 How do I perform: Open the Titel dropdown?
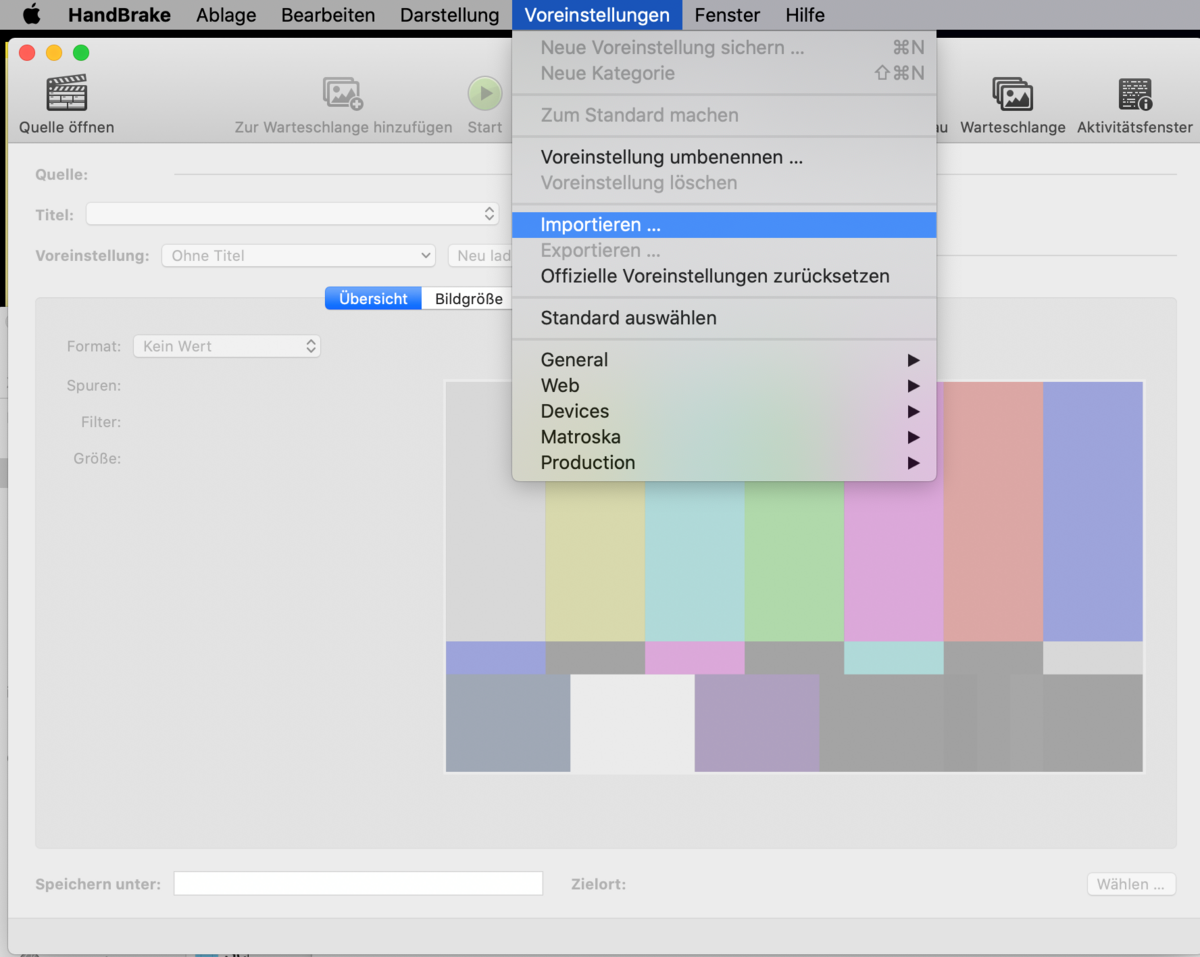pos(292,214)
